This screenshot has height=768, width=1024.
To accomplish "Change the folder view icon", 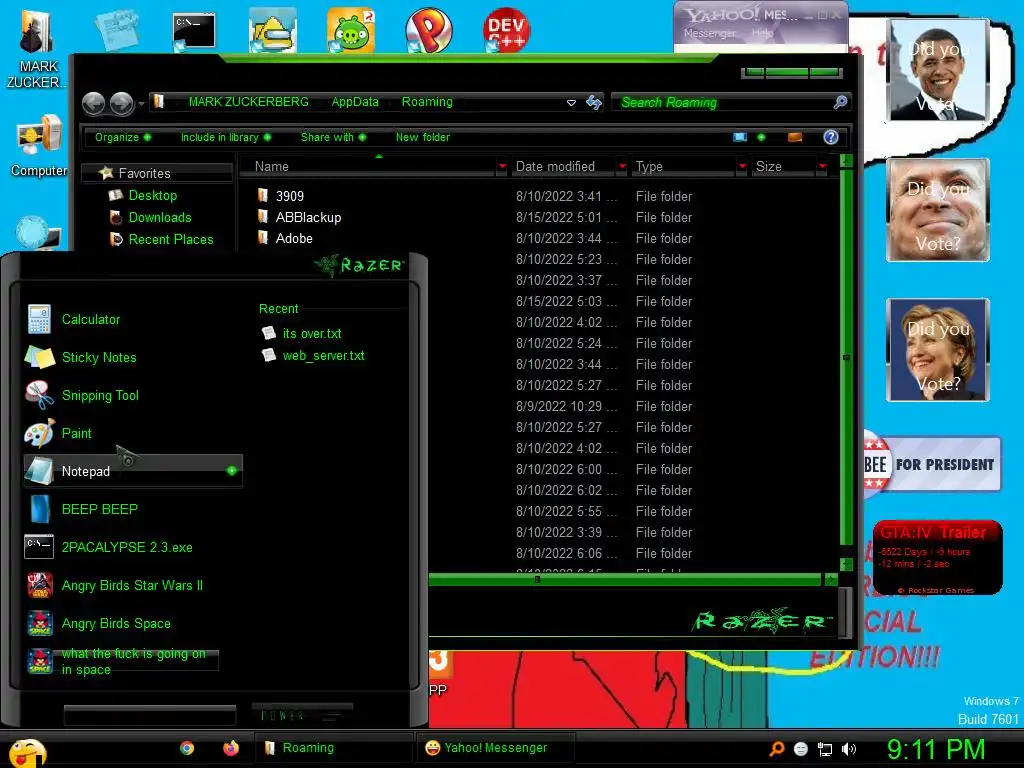I will 740,137.
